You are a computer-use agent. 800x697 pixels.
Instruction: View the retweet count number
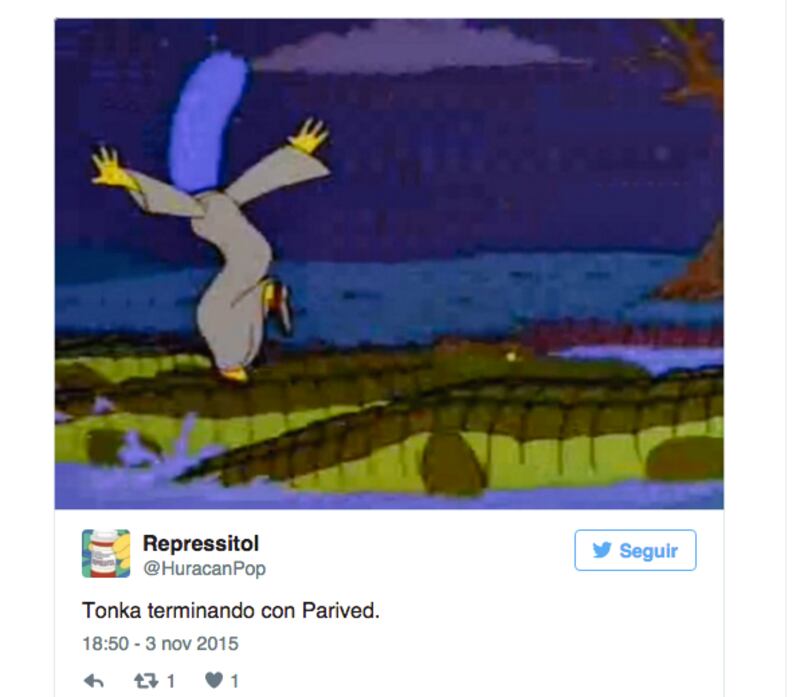click(171, 681)
